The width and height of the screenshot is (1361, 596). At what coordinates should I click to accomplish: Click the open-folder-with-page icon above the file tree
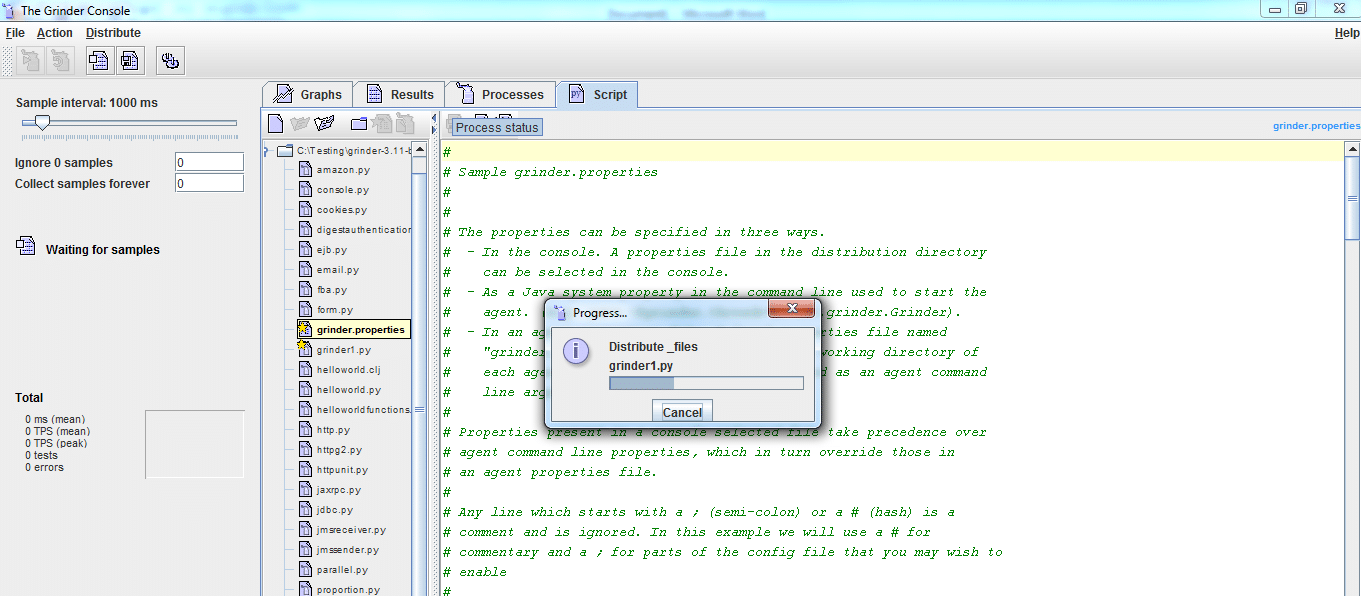324,123
